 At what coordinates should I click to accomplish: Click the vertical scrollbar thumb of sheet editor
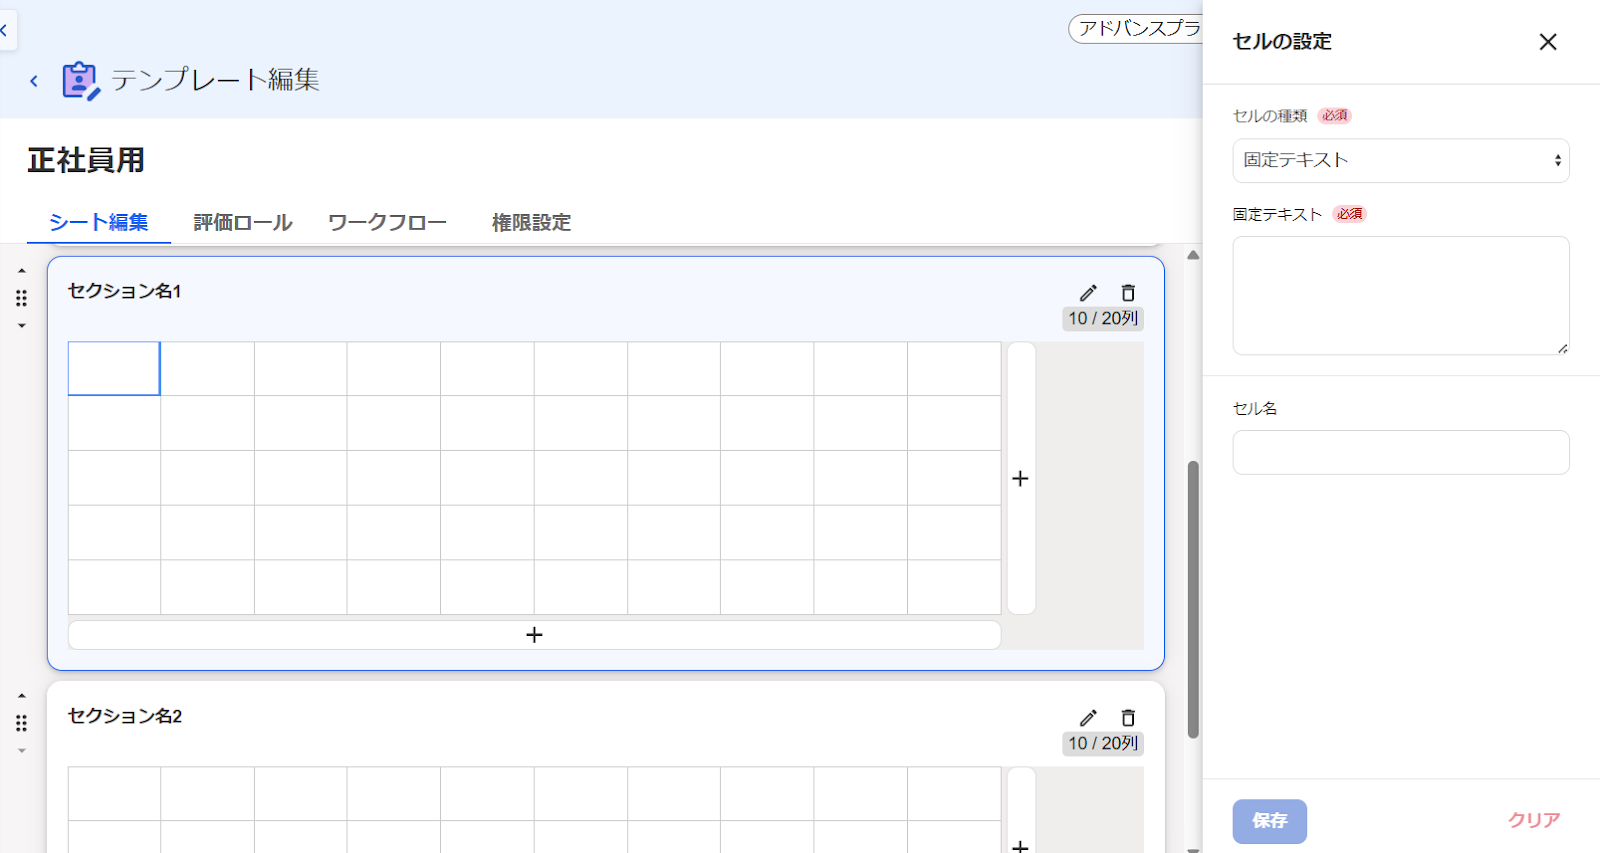tap(1193, 600)
